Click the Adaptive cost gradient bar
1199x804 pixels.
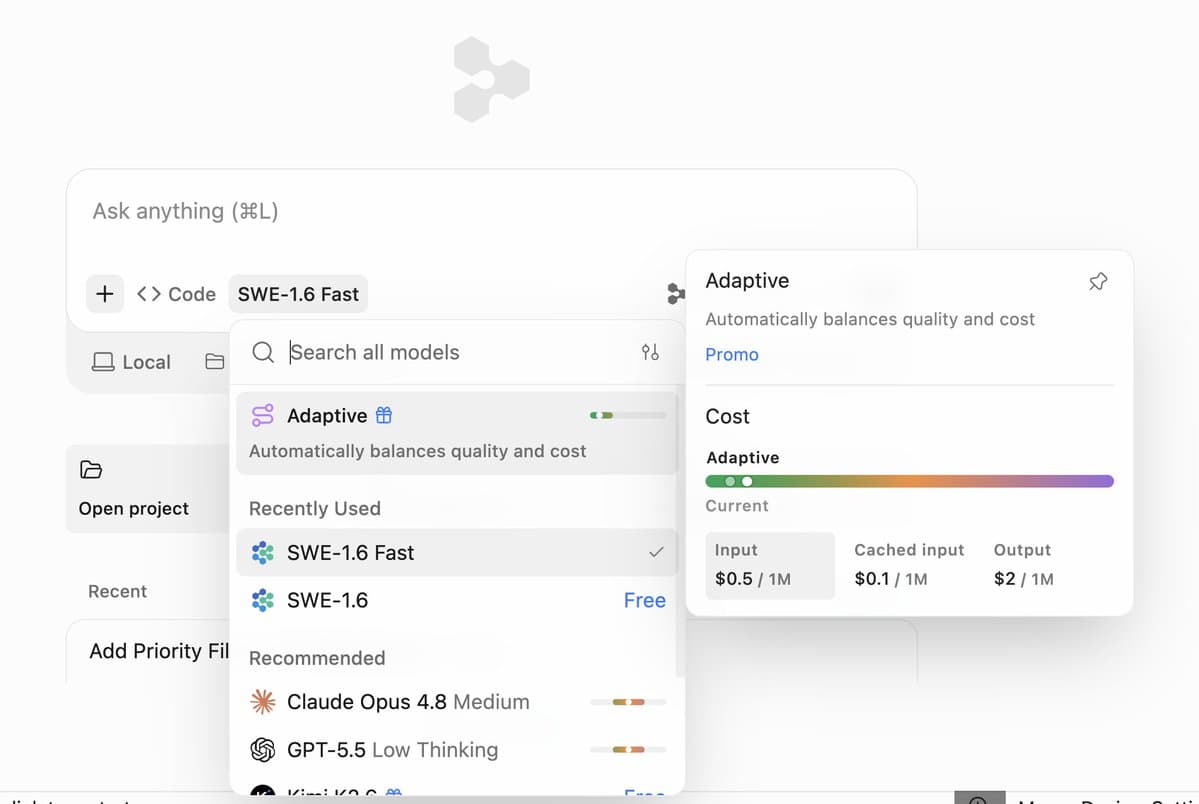pos(909,481)
